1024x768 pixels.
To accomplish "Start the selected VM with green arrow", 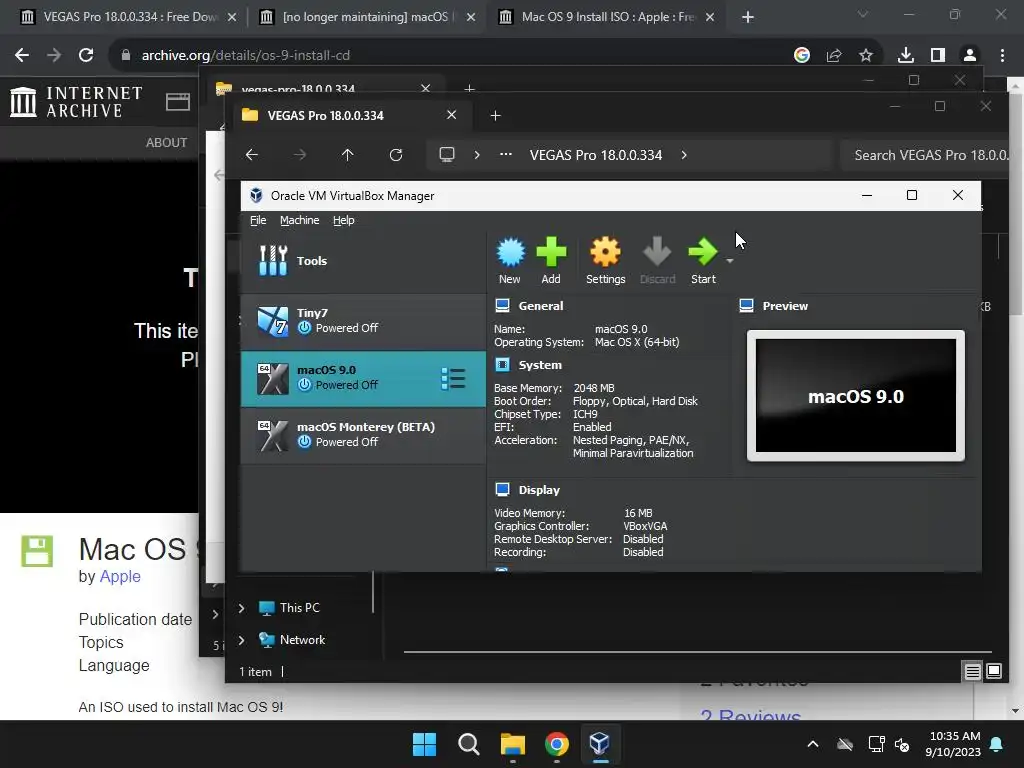I will (703, 261).
